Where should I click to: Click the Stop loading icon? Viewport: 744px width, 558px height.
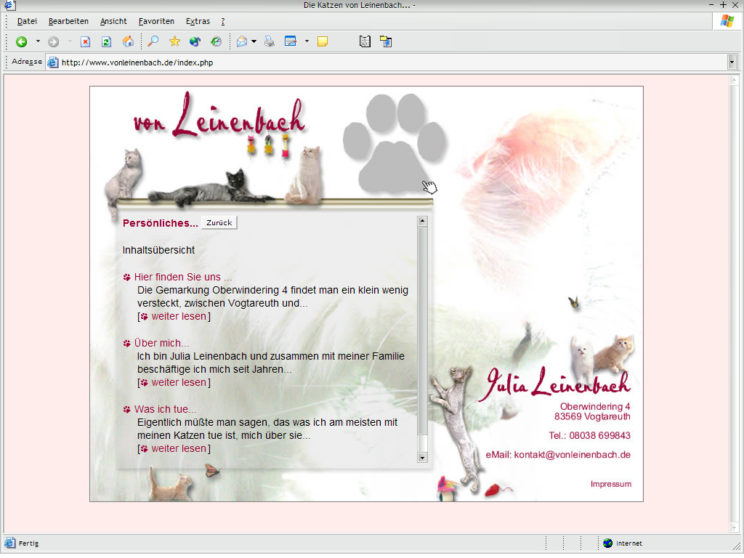pos(85,42)
